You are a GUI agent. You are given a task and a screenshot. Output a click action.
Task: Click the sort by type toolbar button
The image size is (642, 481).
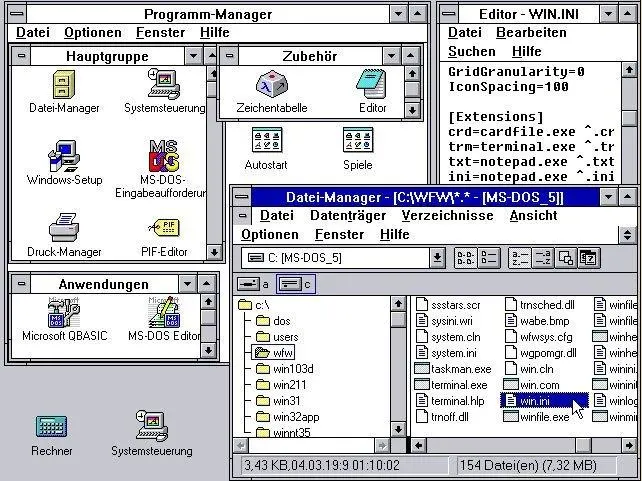pyautogui.click(x=543, y=258)
